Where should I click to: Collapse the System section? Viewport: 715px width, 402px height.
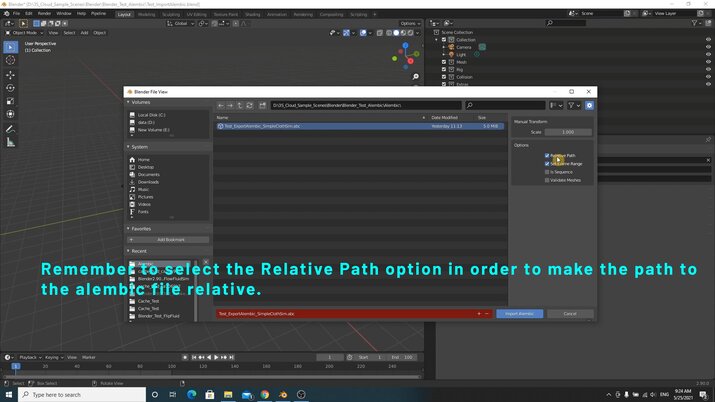tap(128, 147)
